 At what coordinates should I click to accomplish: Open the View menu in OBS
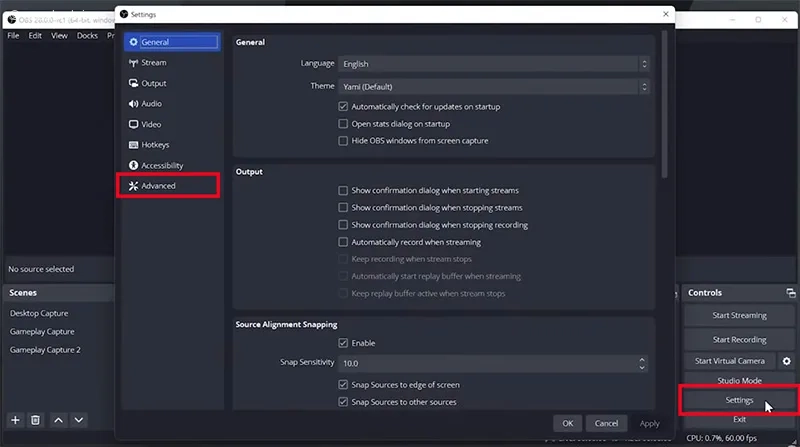(59, 36)
